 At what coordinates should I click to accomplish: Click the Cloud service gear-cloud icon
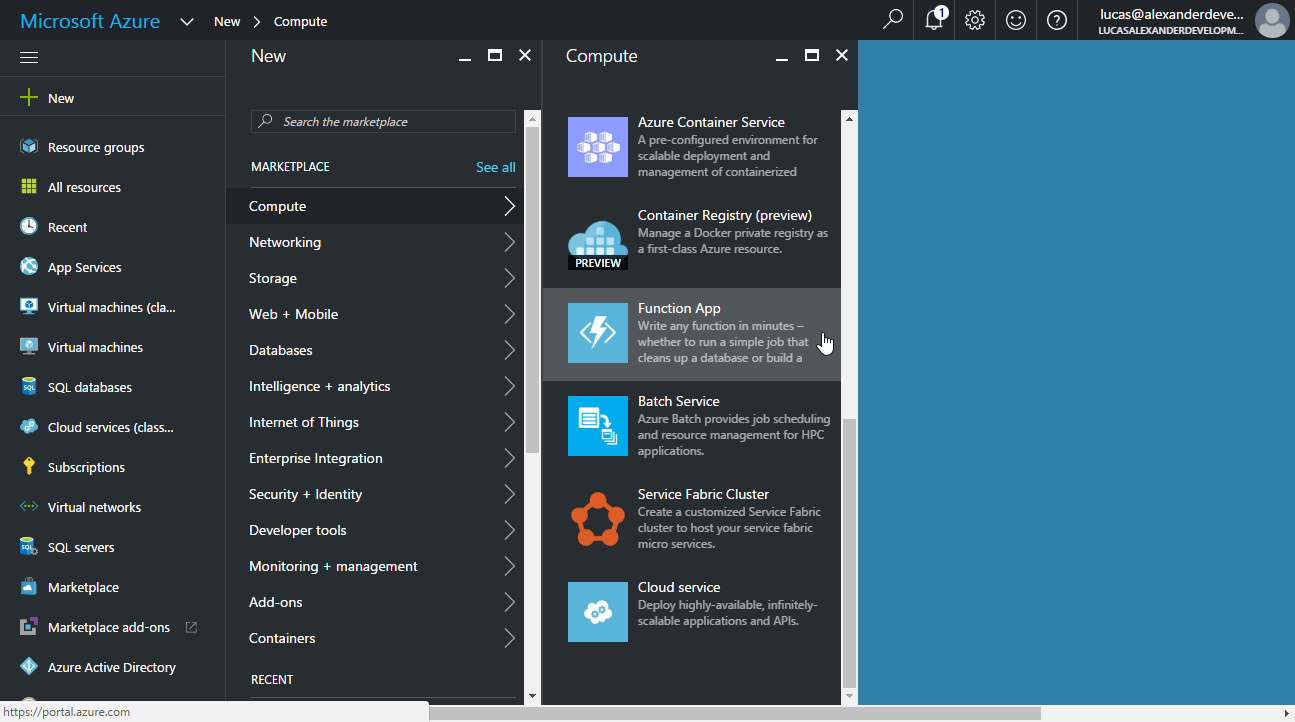click(598, 612)
